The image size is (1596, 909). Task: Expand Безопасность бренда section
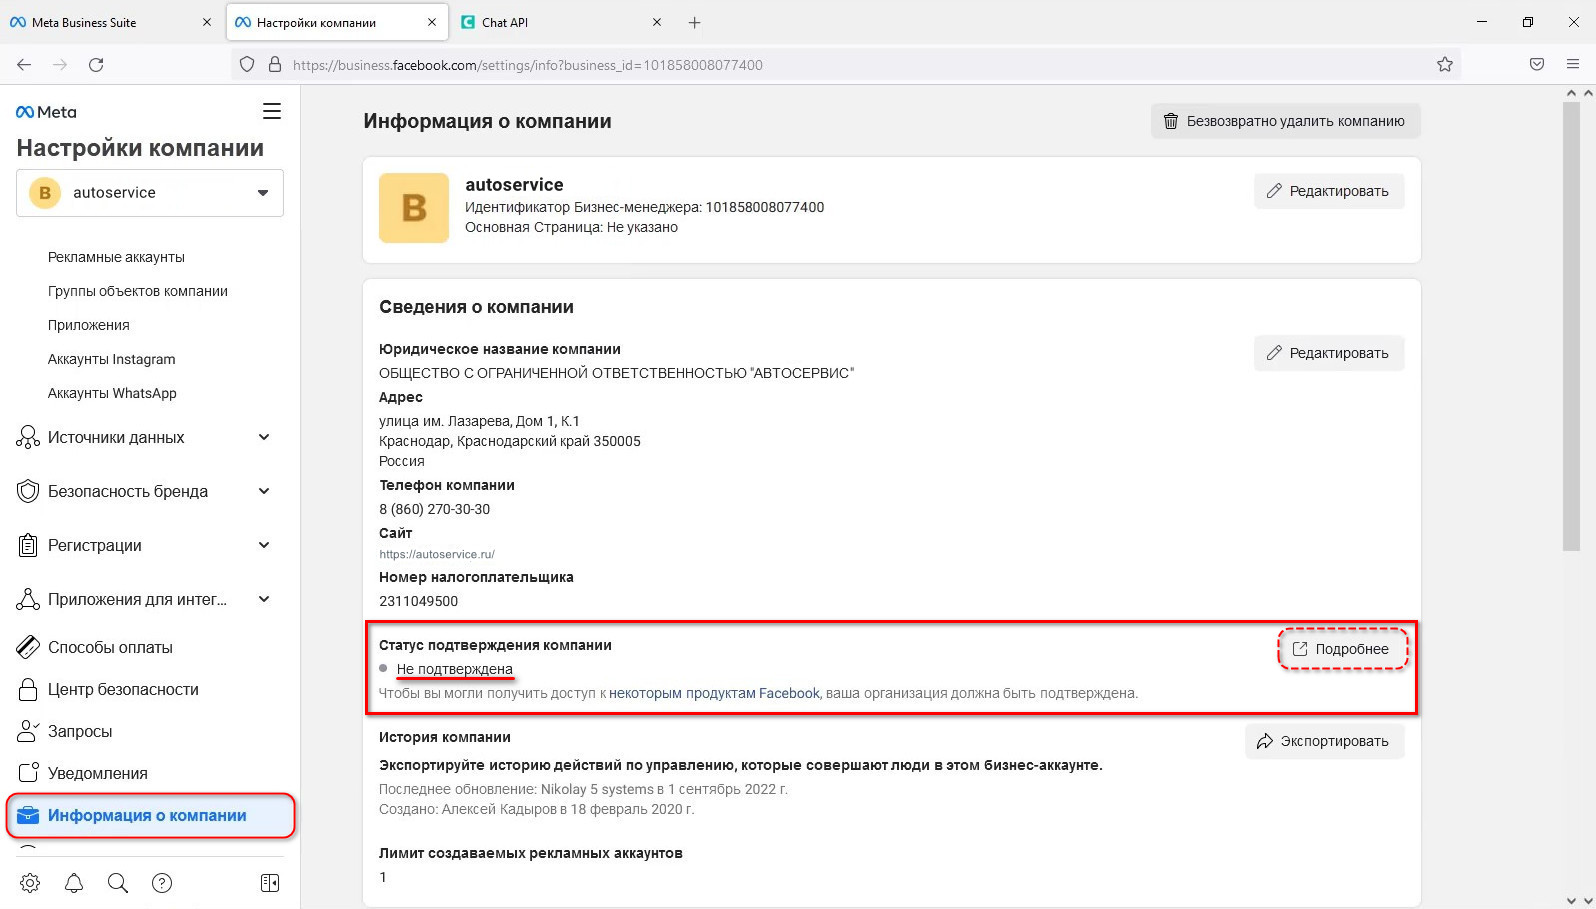click(x=264, y=491)
